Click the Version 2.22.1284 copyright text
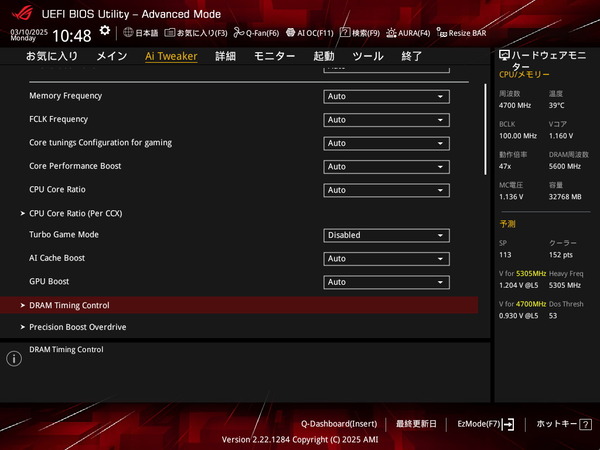Image resolution: width=600 pixels, height=450 pixels. tap(300, 440)
